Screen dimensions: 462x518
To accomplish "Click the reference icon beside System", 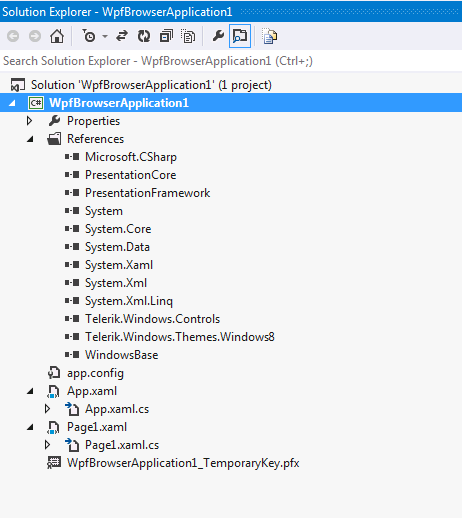I will point(72,210).
